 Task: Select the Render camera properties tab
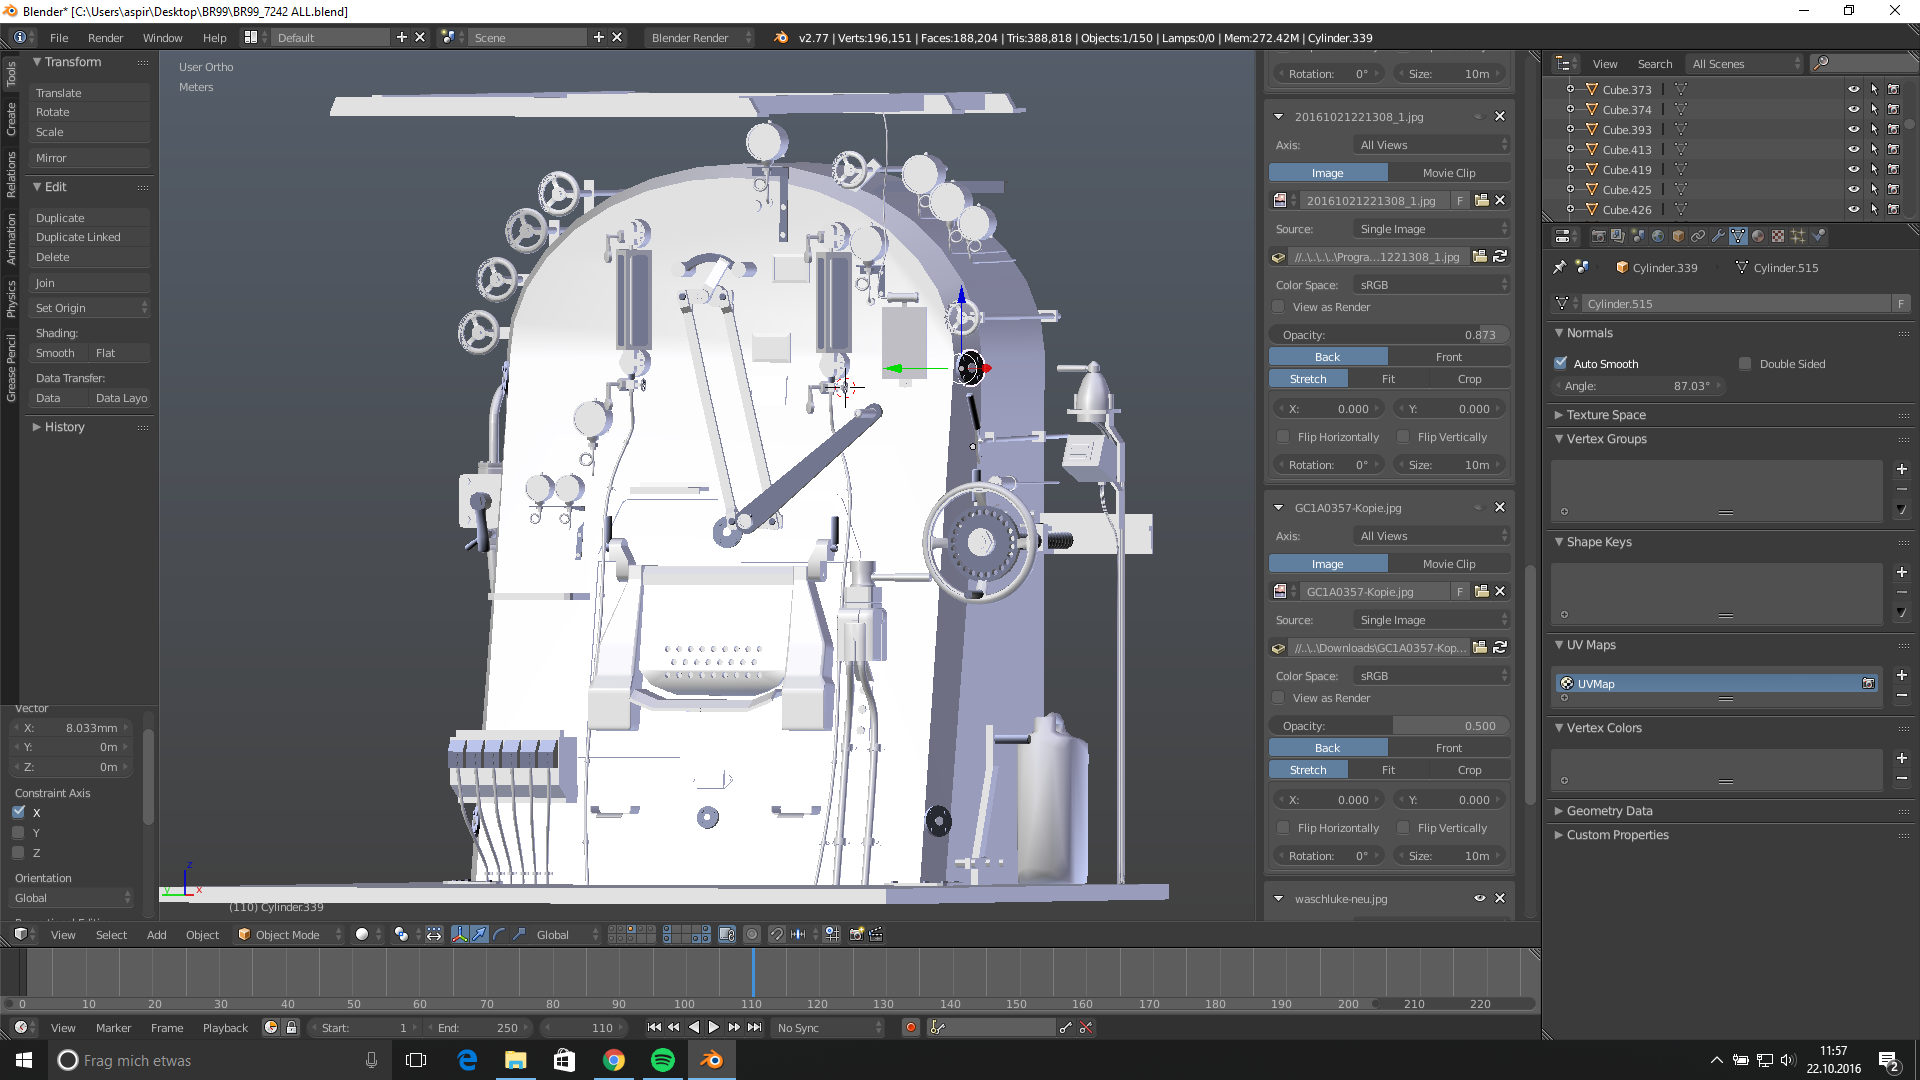click(1598, 236)
